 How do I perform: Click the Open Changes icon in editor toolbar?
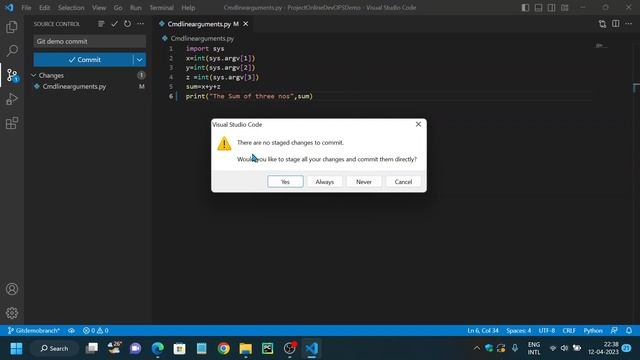(602, 24)
